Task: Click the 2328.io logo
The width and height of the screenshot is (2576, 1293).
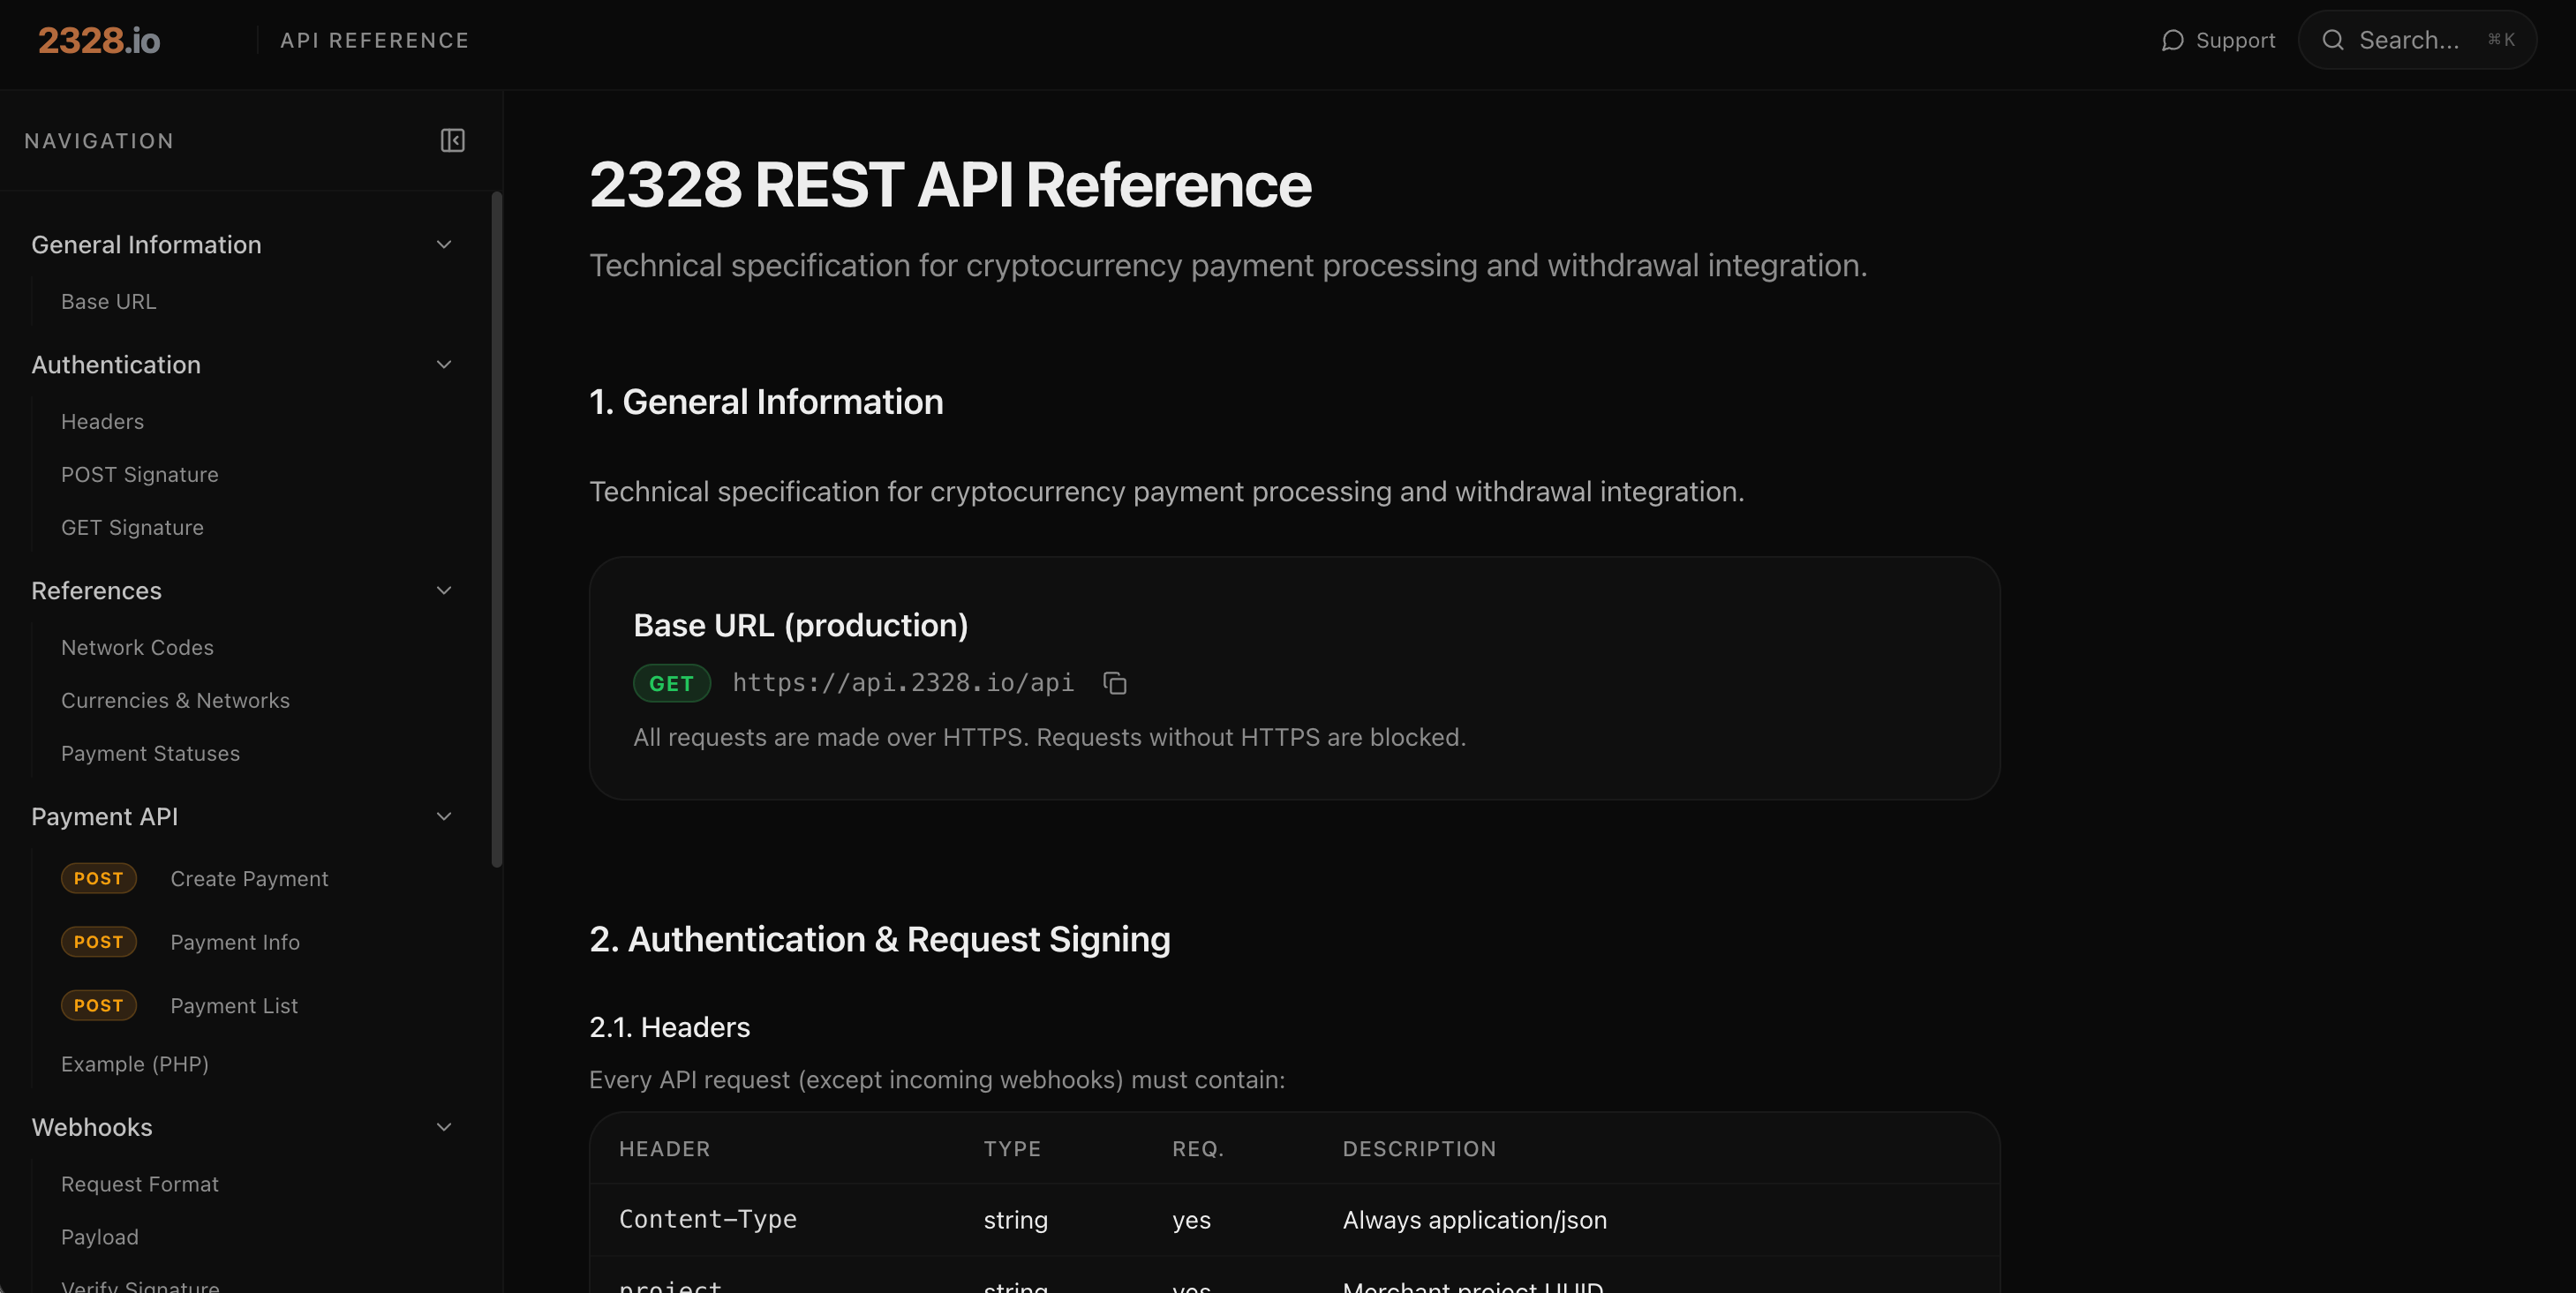Action: point(99,40)
